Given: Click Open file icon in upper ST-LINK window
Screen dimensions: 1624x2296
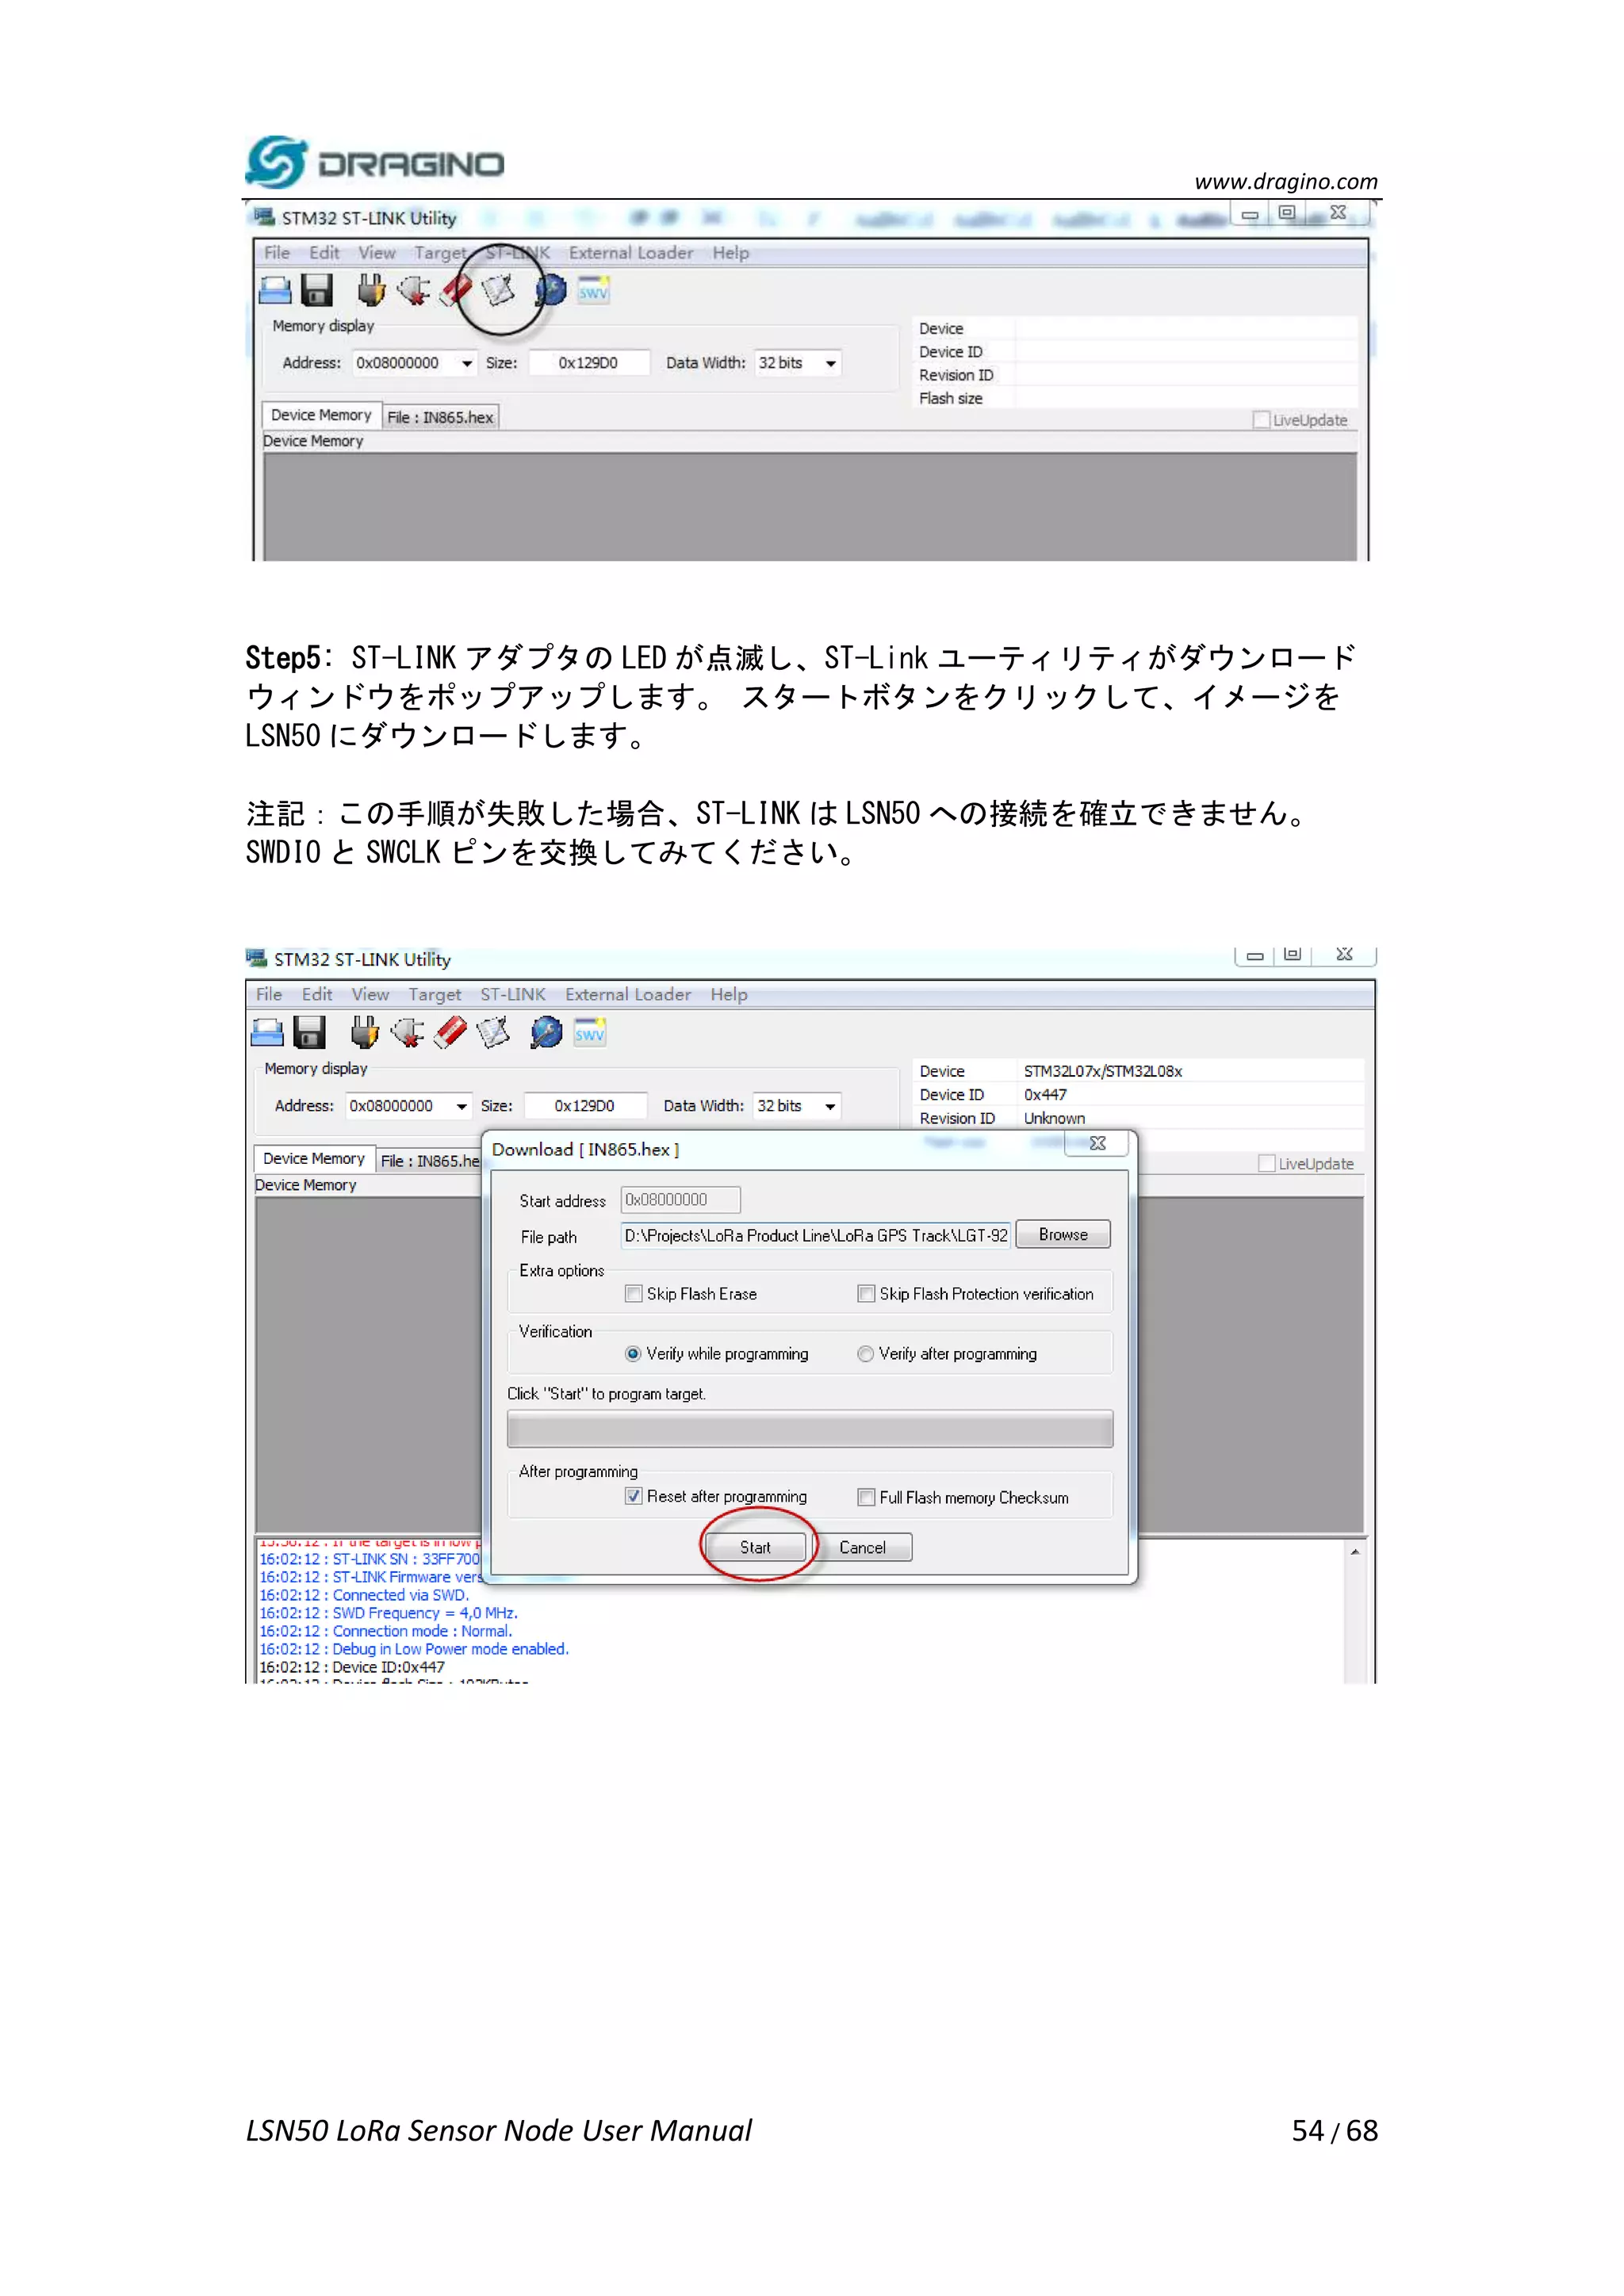Looking at the screenshot, I should (x=274, y=290).
